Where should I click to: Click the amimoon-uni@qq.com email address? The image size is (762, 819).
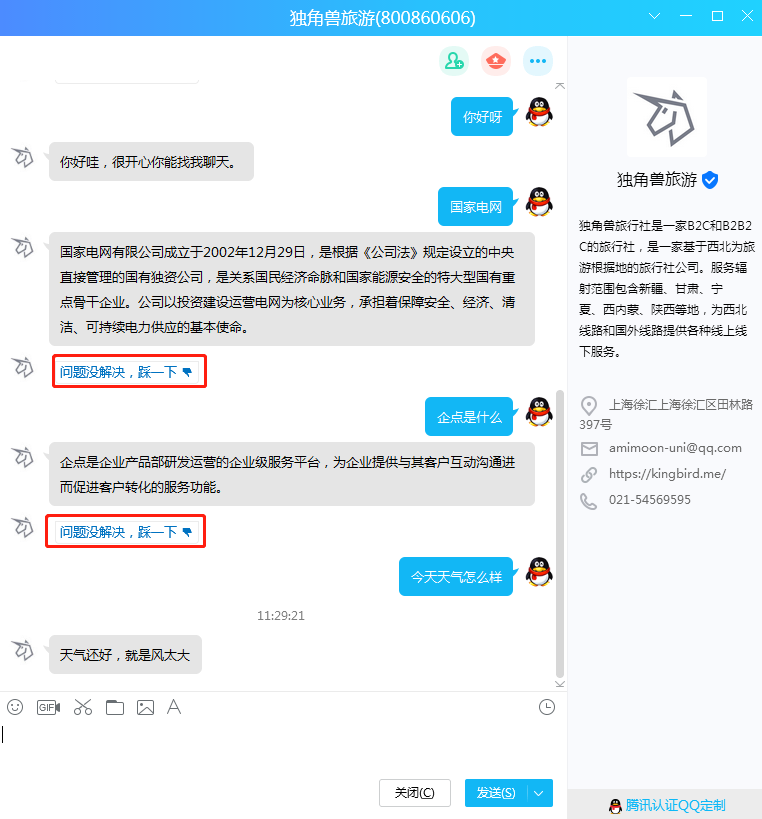pos(675,448)
